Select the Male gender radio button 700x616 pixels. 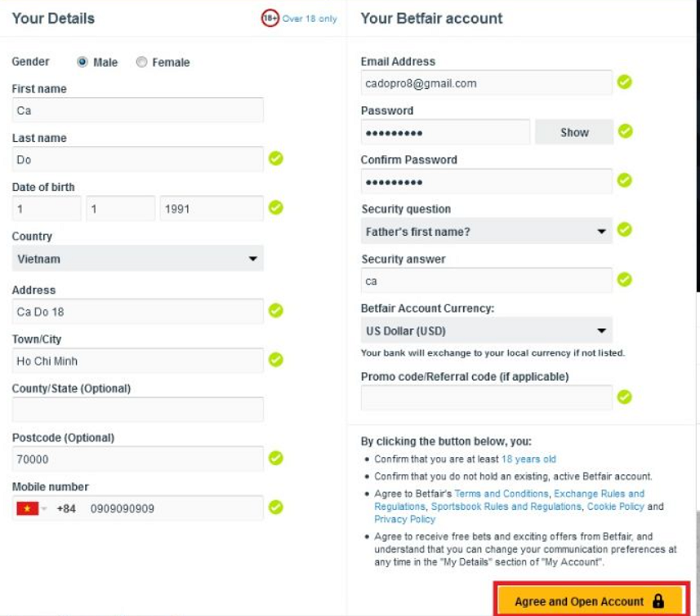tap(82, 62)
